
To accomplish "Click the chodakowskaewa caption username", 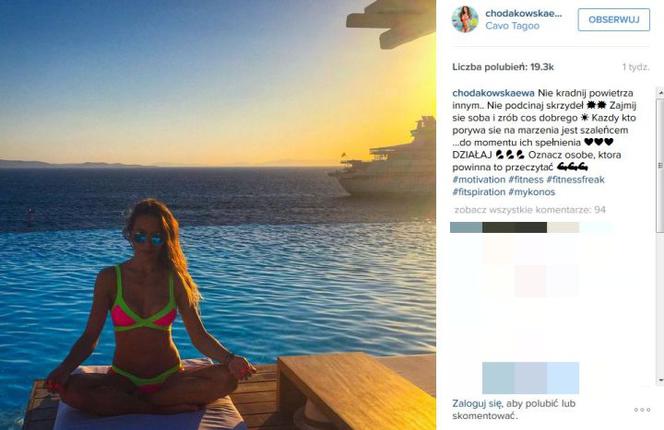I will coord(493,93).
